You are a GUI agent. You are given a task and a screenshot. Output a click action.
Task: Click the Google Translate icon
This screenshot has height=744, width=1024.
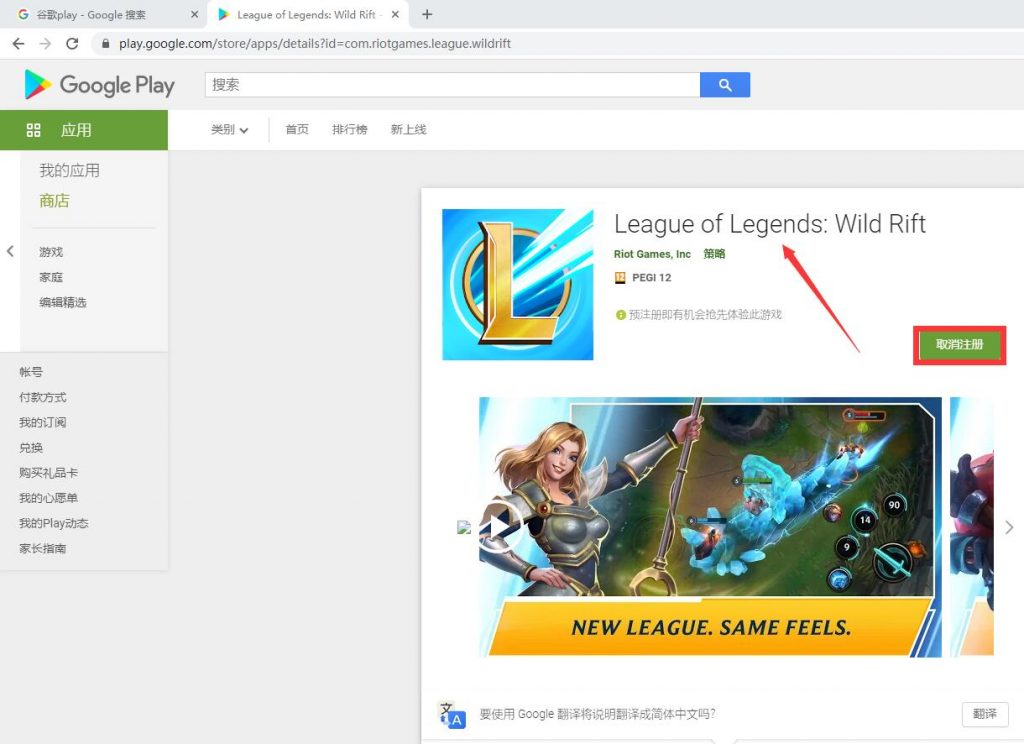click(x=453, y=715)
